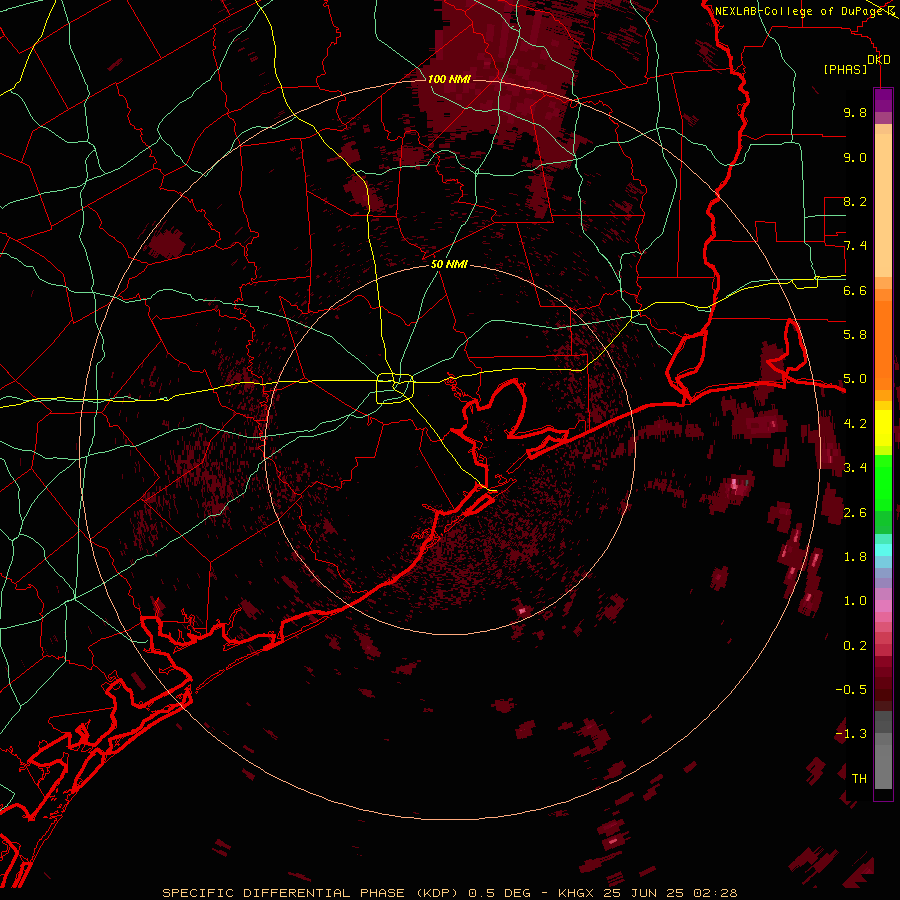Click the 9.8 scale value
900x900 pixels.
(855, 112)
